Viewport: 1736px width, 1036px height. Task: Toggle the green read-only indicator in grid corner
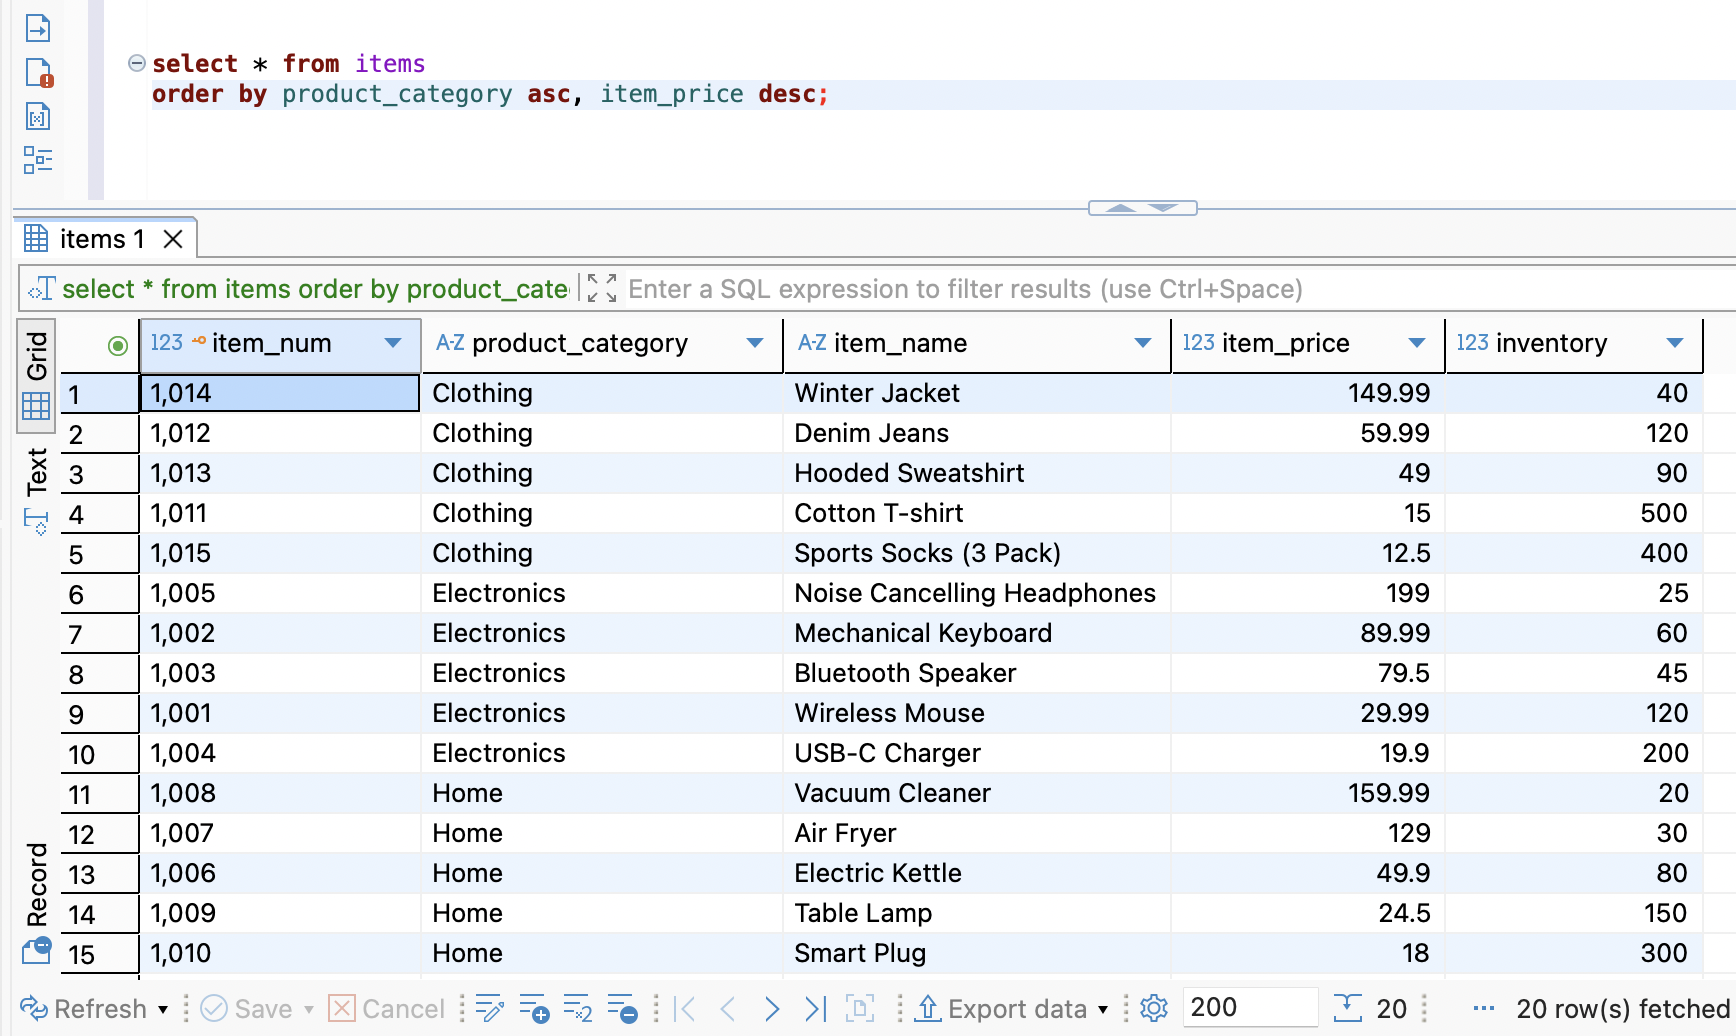pyautogui.click(x=117, y=346)
